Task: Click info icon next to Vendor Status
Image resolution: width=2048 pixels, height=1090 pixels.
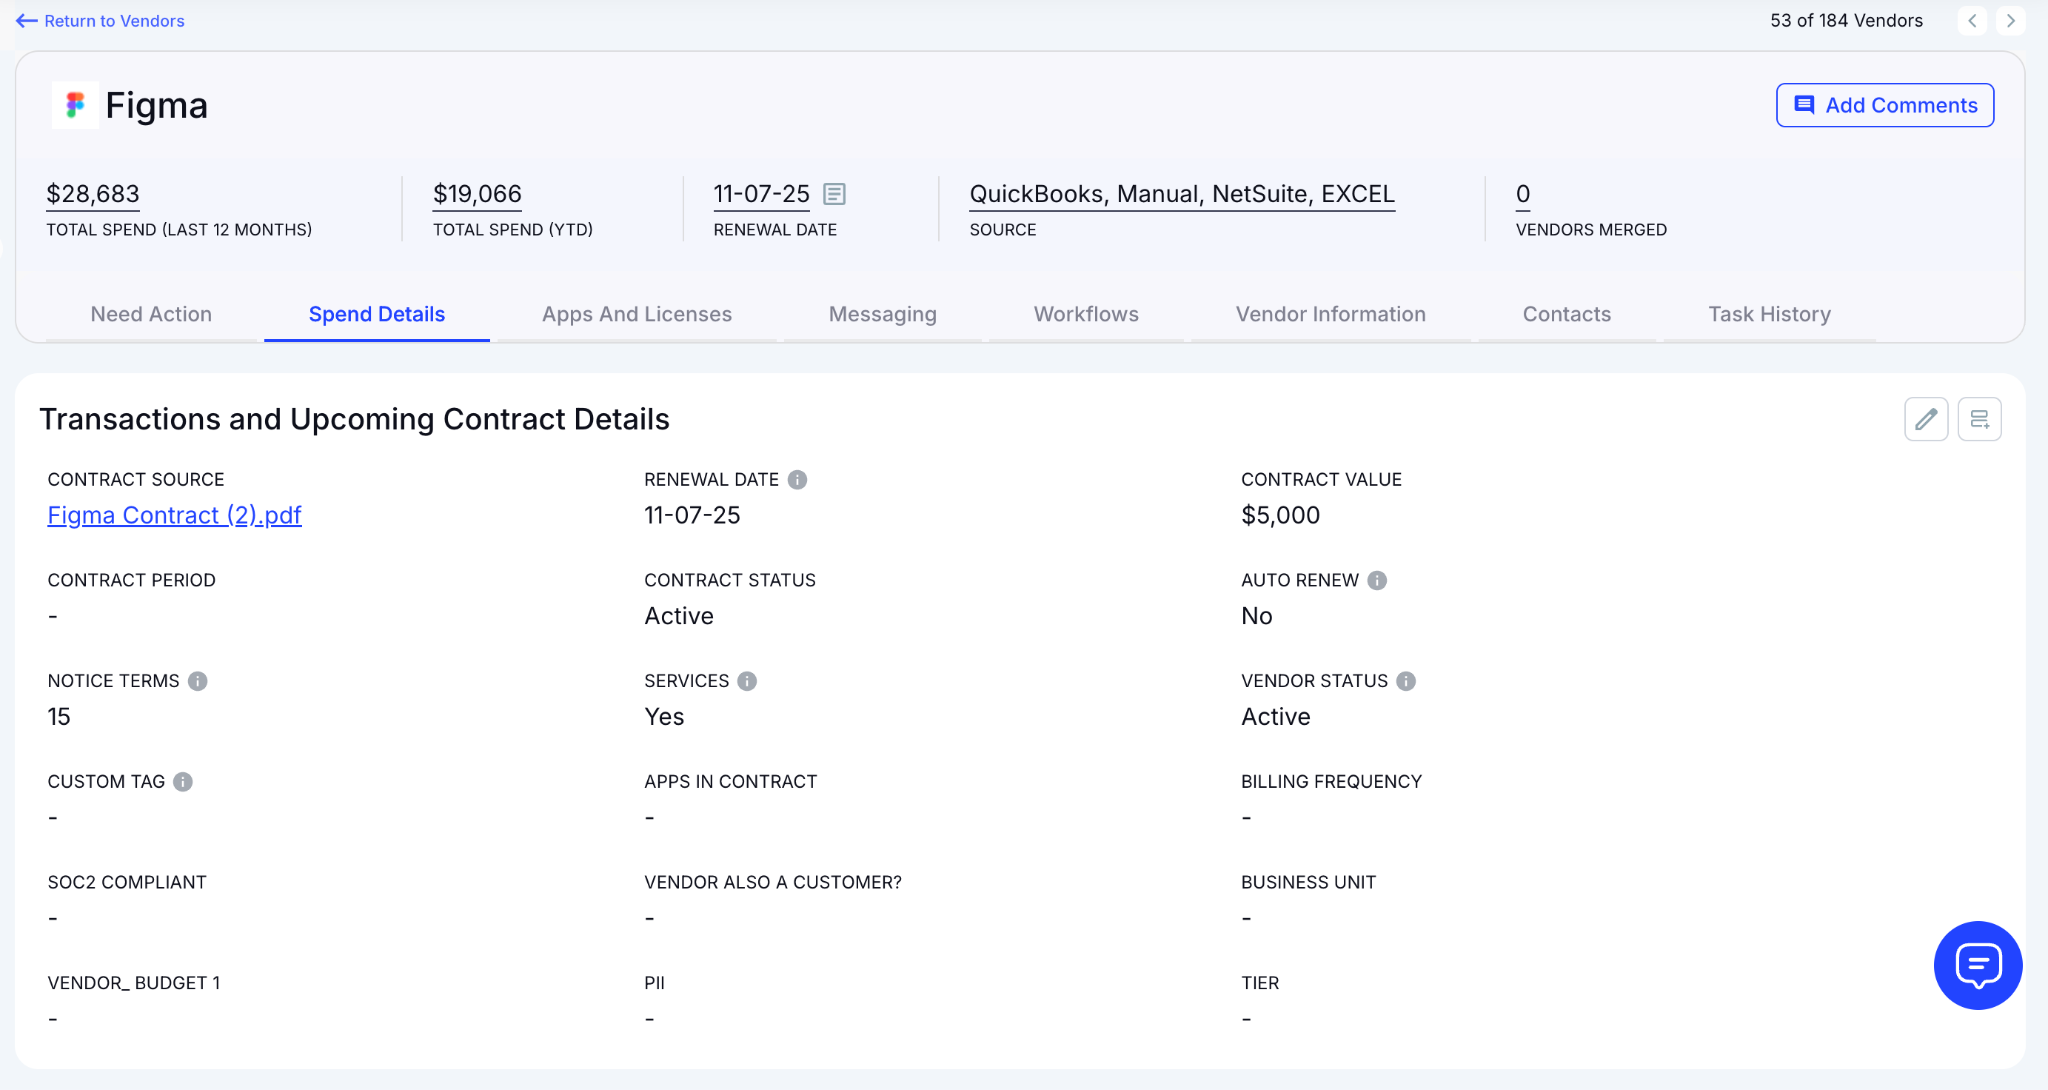Action: tap(1406, 681)
